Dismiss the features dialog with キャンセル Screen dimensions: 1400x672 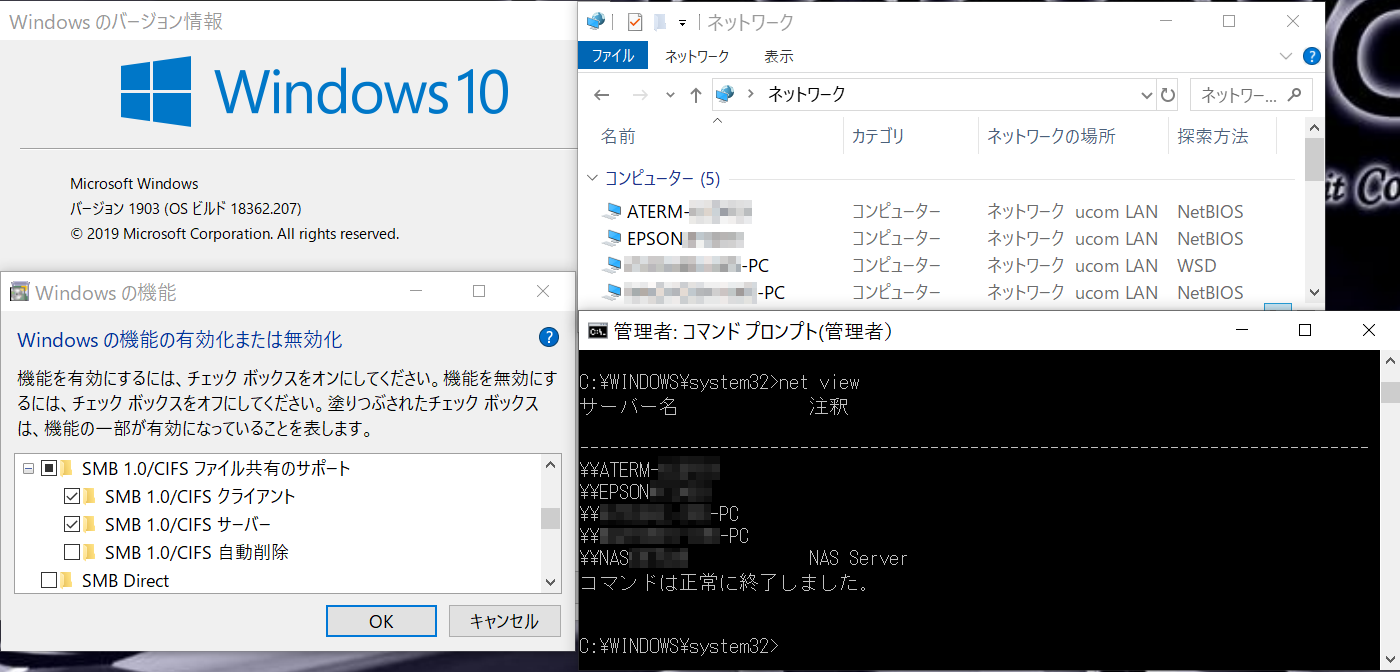click(x=504, y=621)
